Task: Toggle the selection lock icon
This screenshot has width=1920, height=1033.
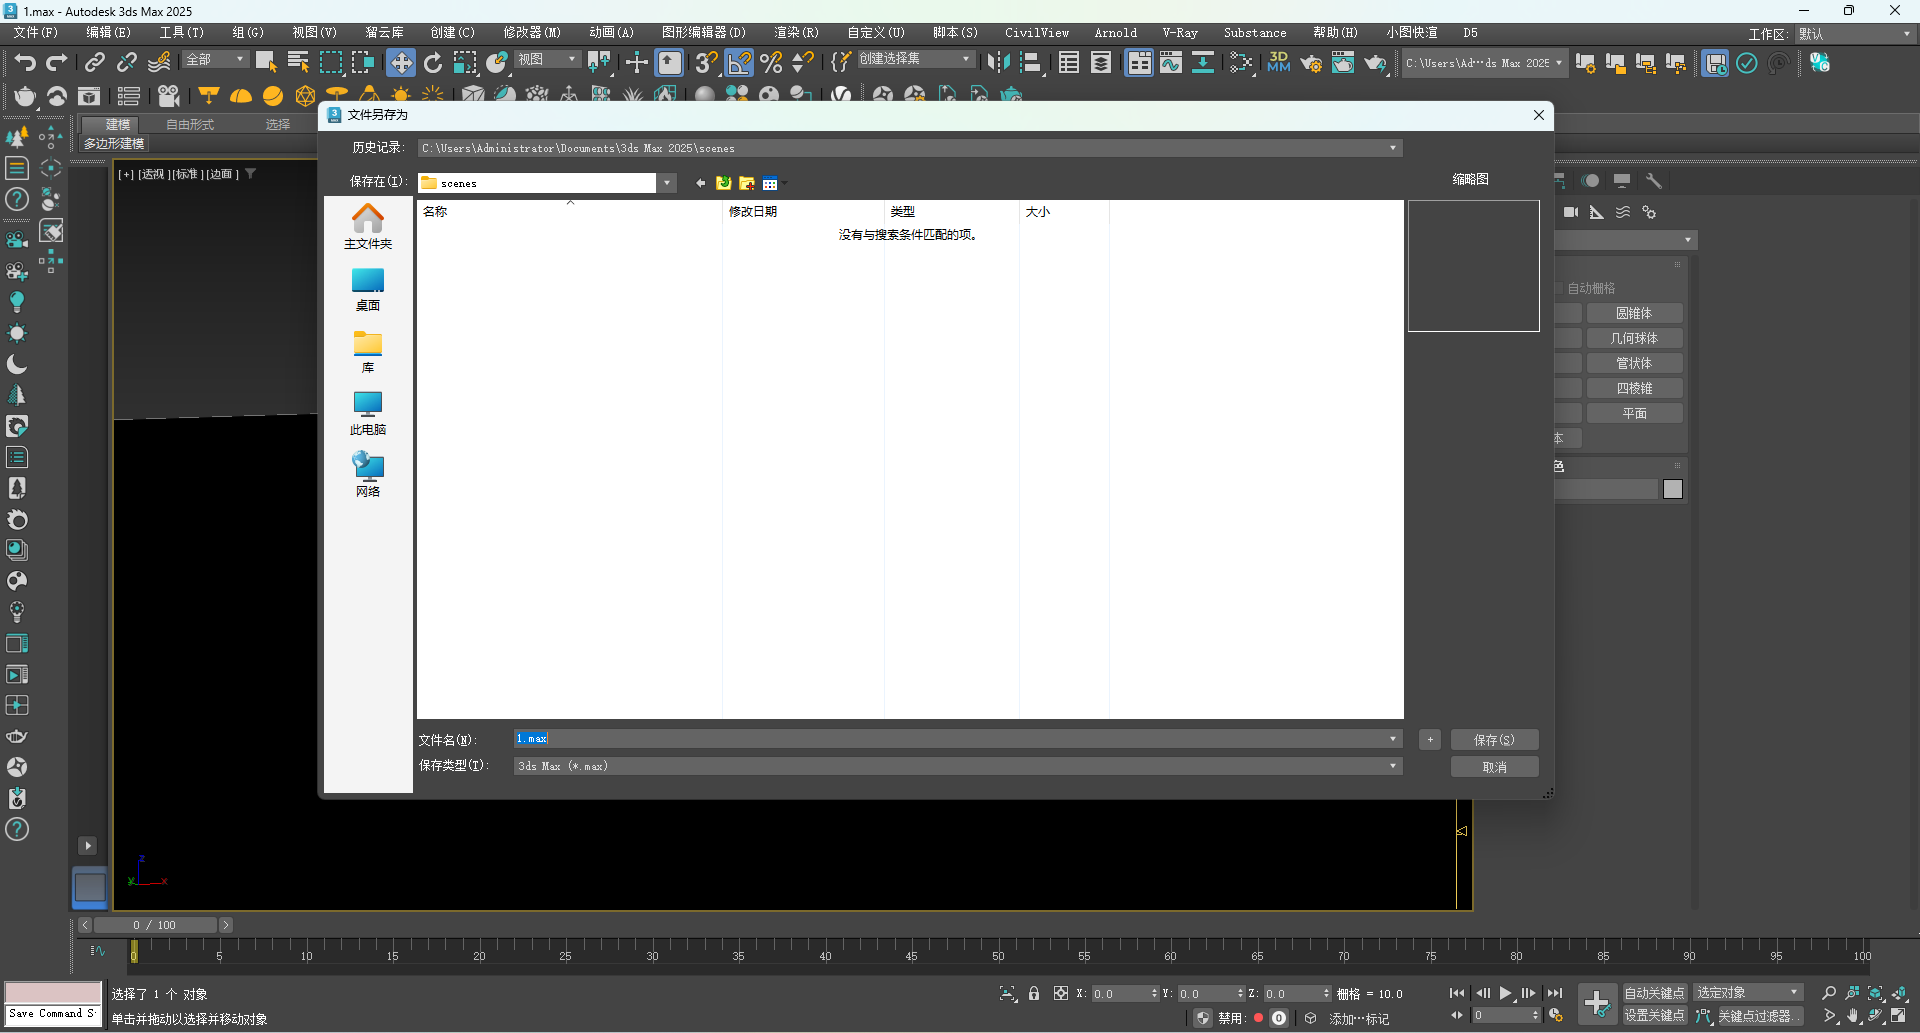Action: tap(1034, 993)
